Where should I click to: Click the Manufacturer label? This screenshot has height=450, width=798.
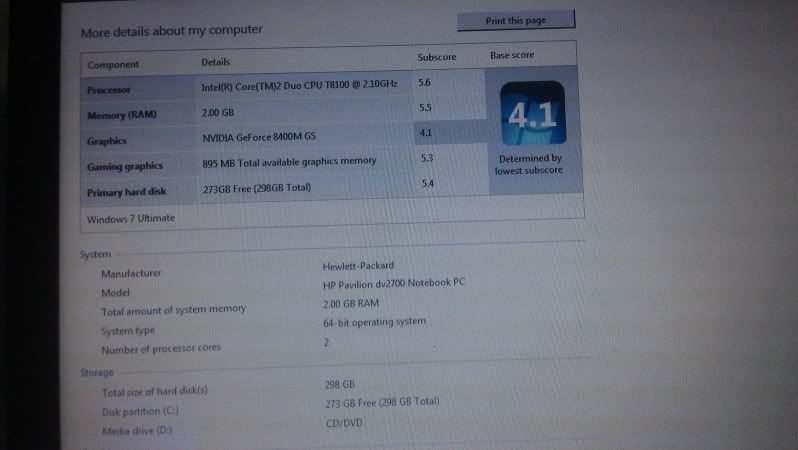click(131, 273)
